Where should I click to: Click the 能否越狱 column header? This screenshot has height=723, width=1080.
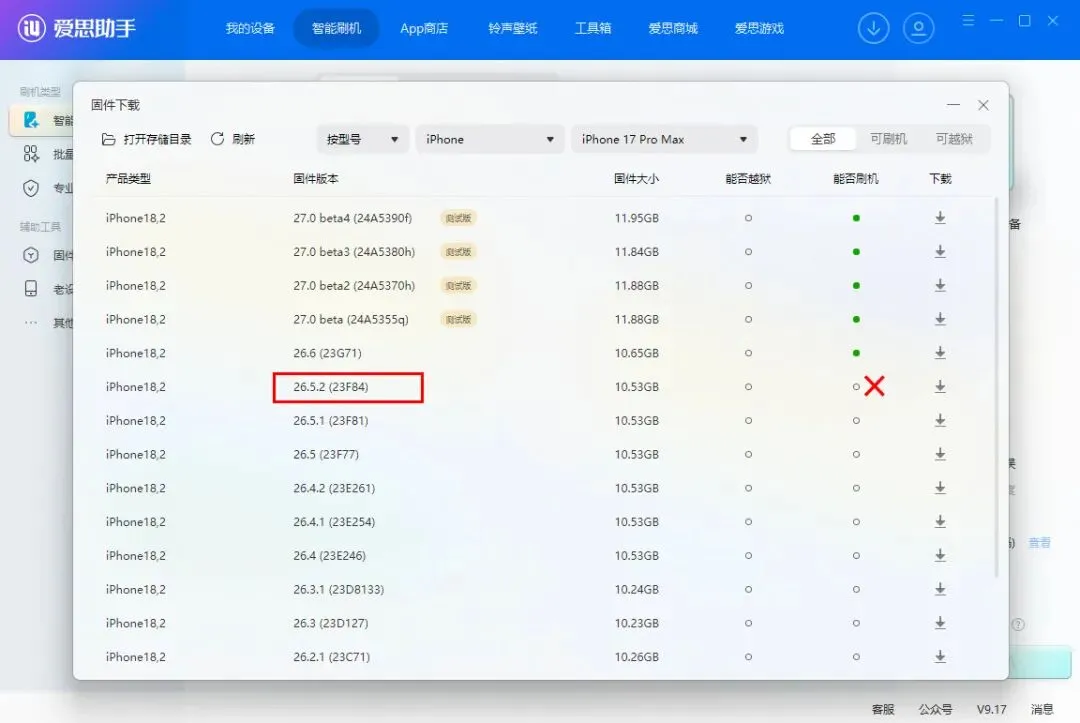pos(748,178)
